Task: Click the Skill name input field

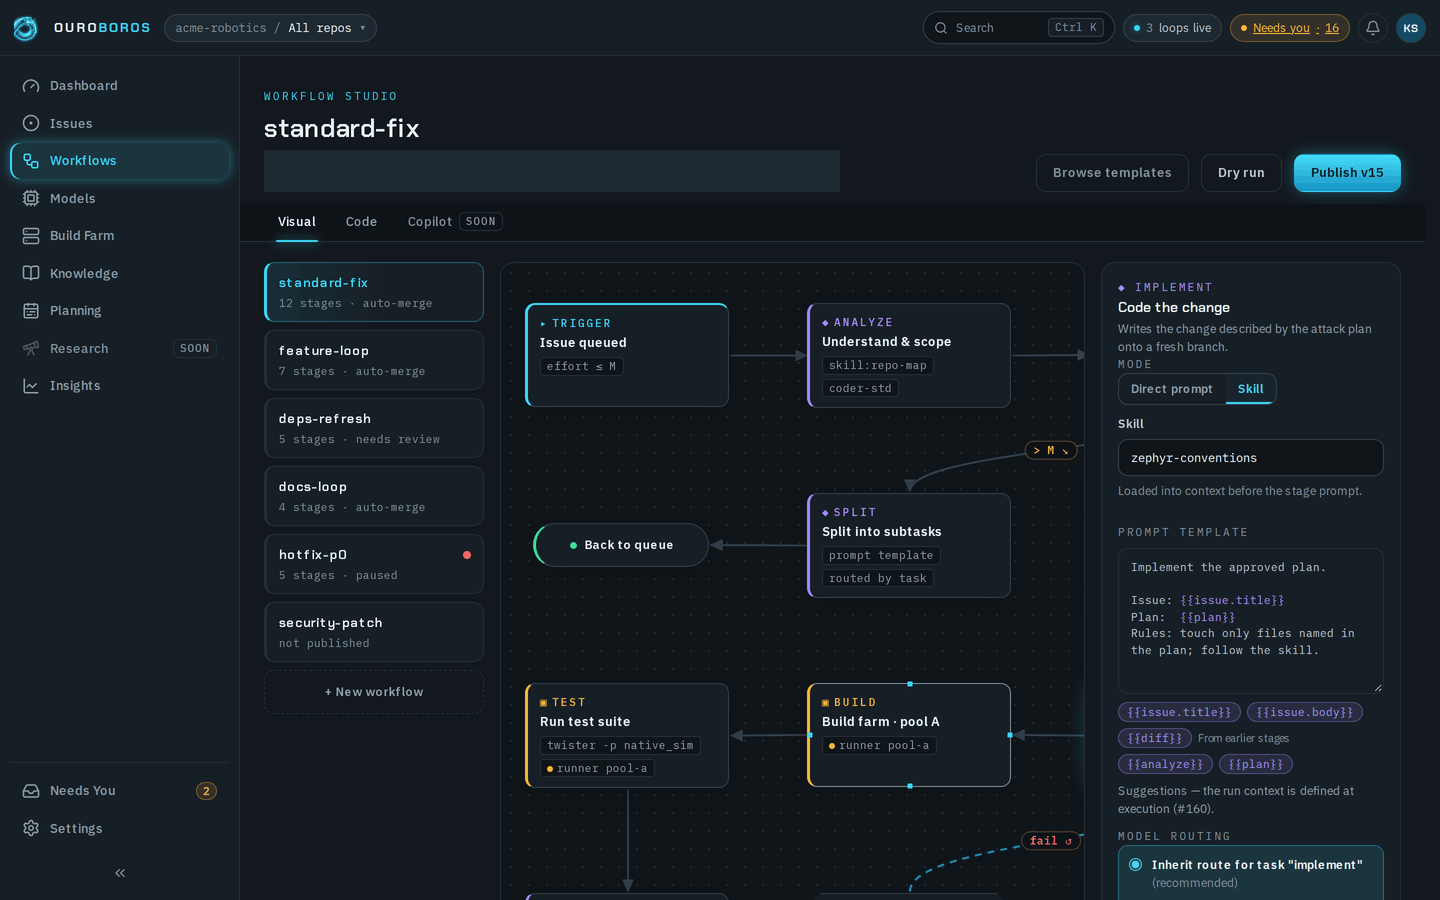Action: pos(1251,458)
